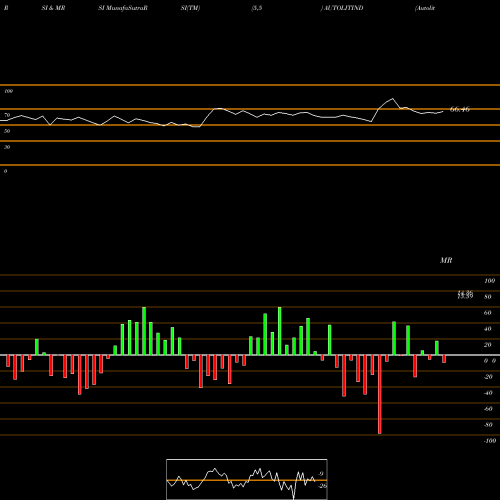Viewport: 500px width, 500px height.
Task: Click the SI(TM) header text
Action: point(190,8)
